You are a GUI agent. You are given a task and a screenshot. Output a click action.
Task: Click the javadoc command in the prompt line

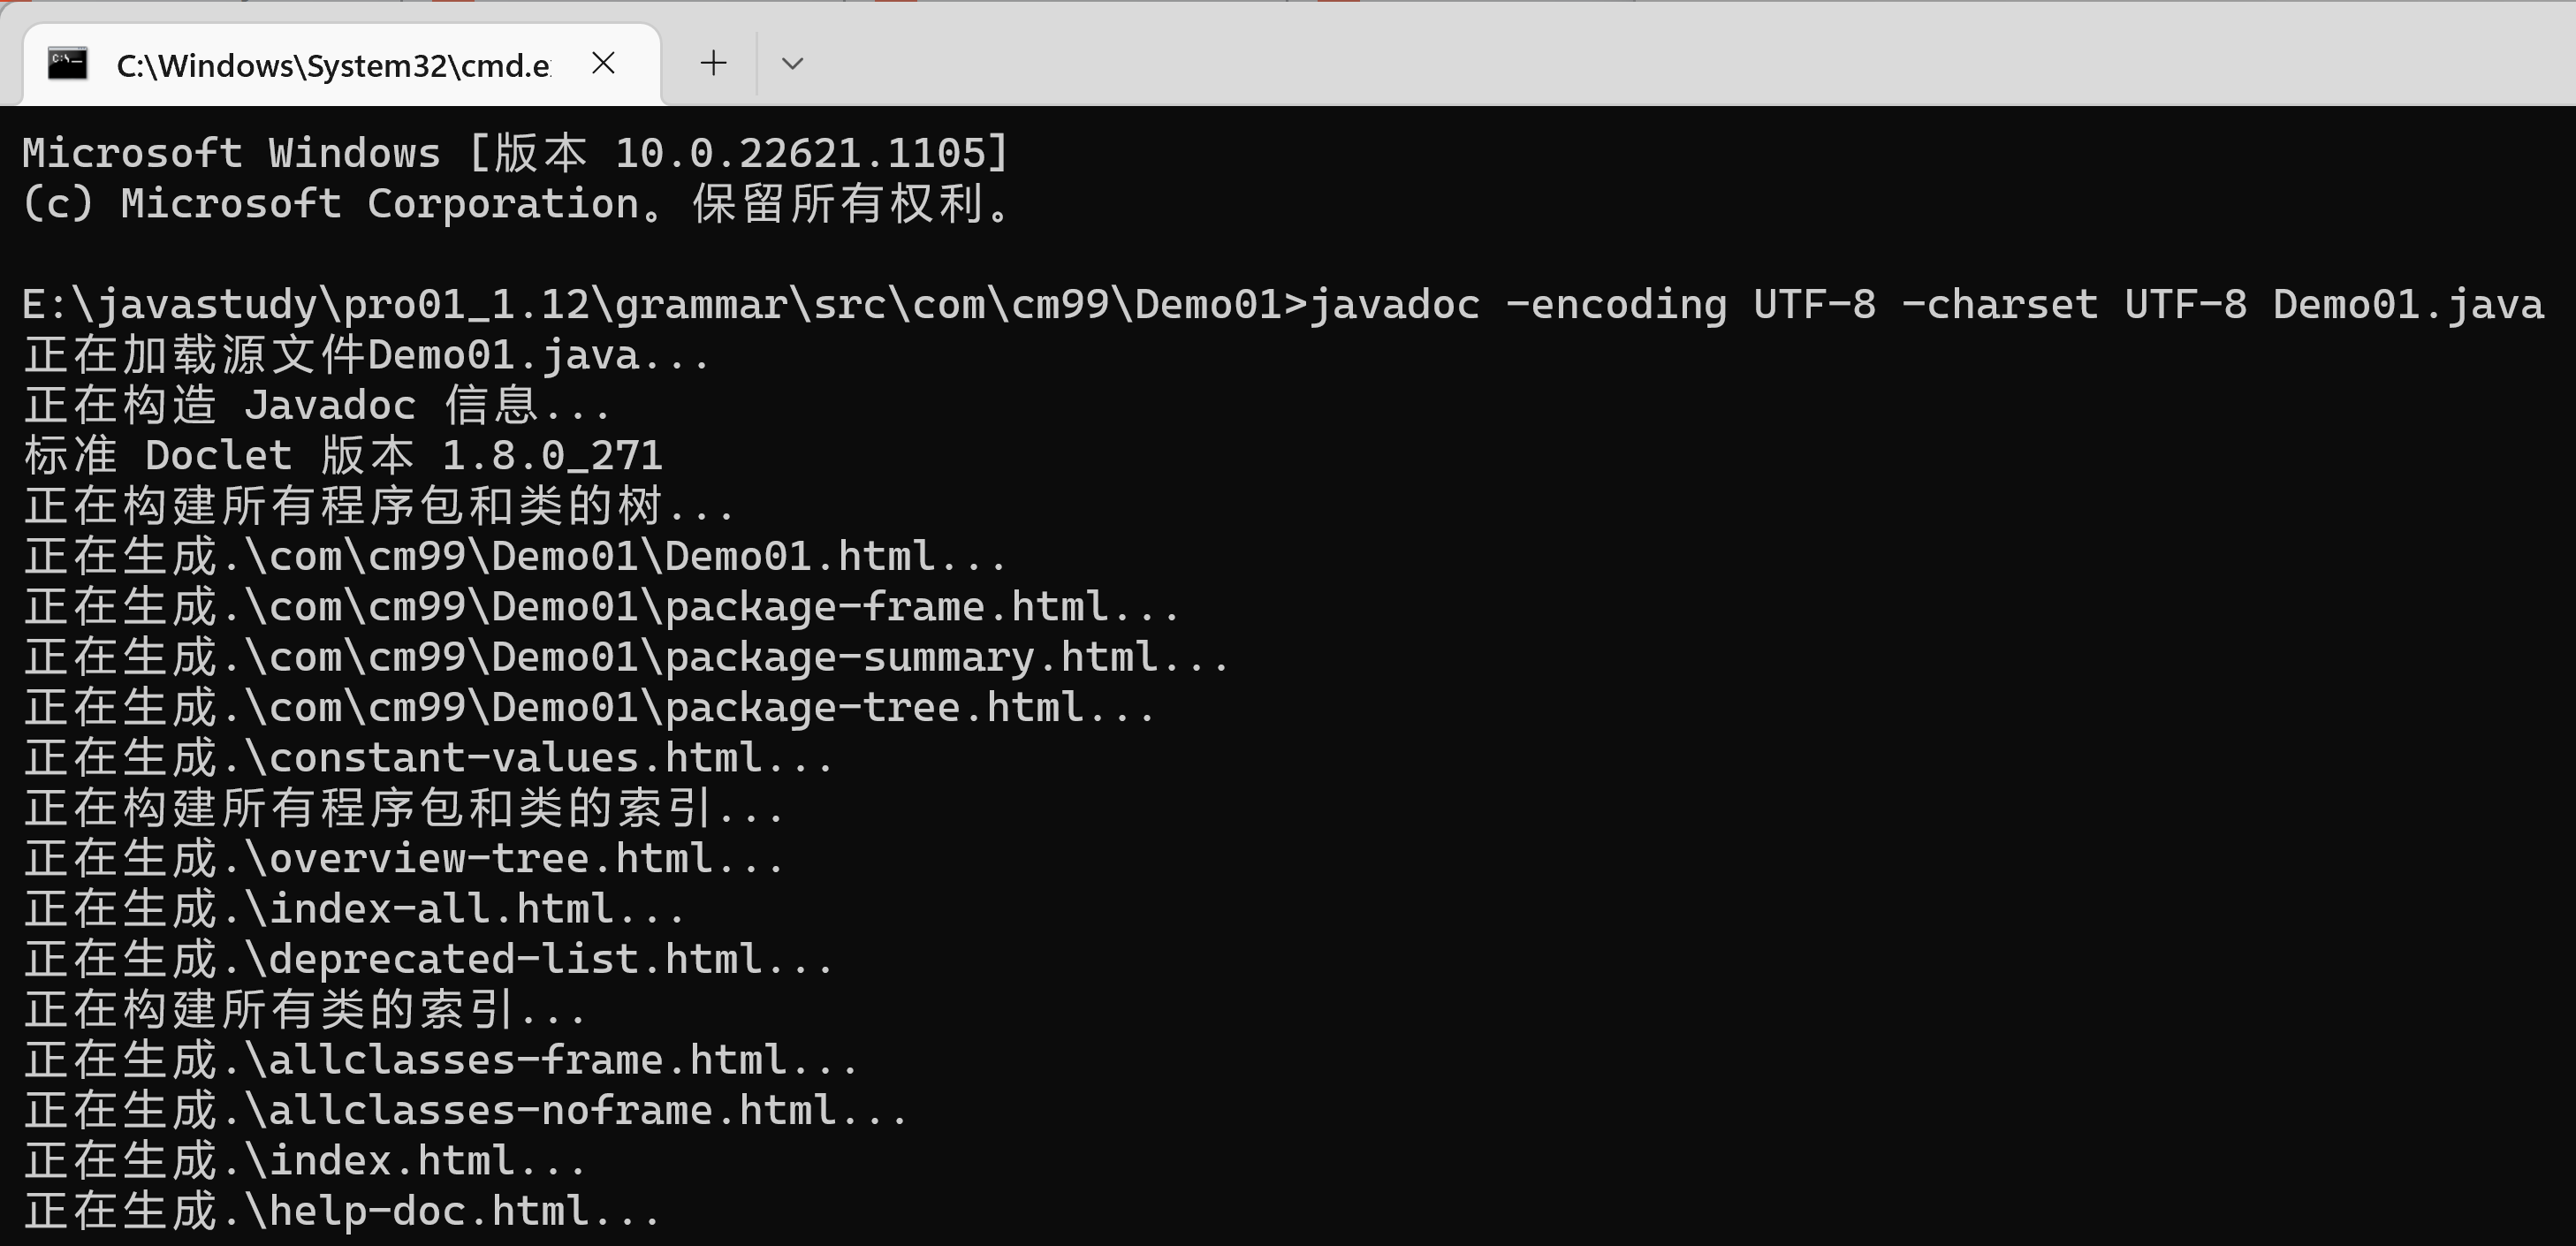click(x=1926, y=304)
